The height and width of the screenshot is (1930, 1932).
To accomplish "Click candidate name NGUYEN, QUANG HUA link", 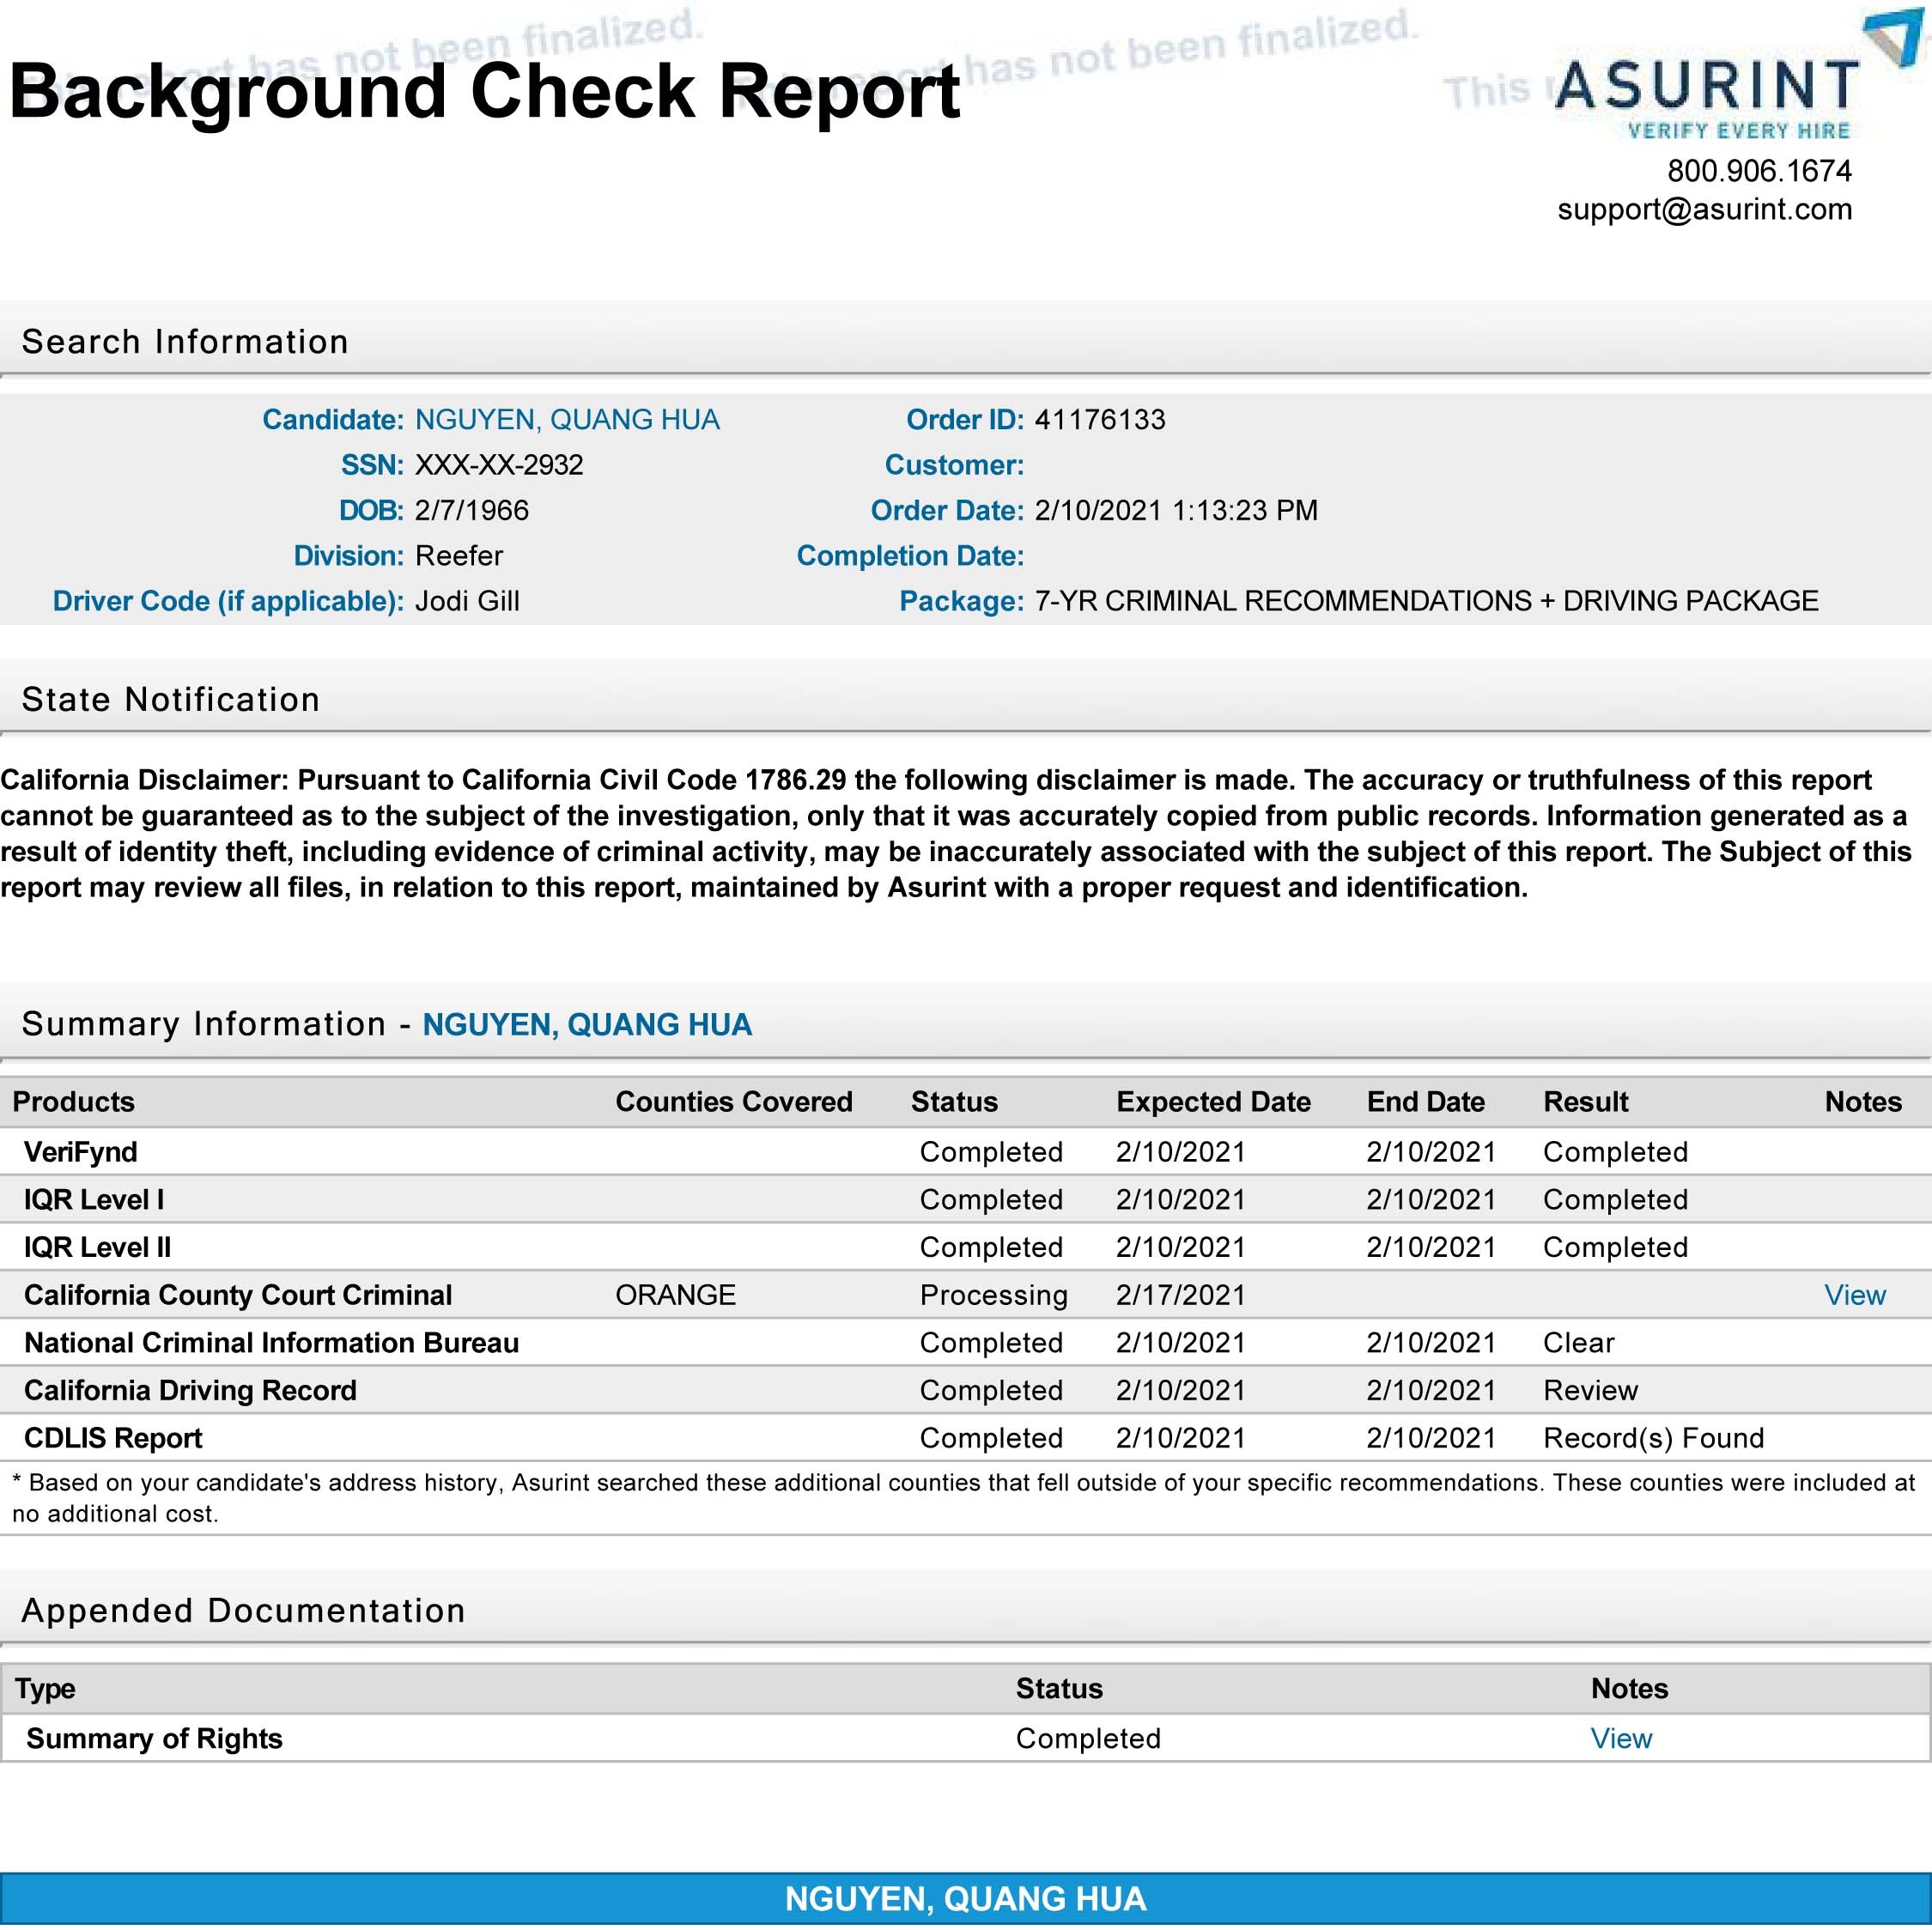I will point(567,419).
